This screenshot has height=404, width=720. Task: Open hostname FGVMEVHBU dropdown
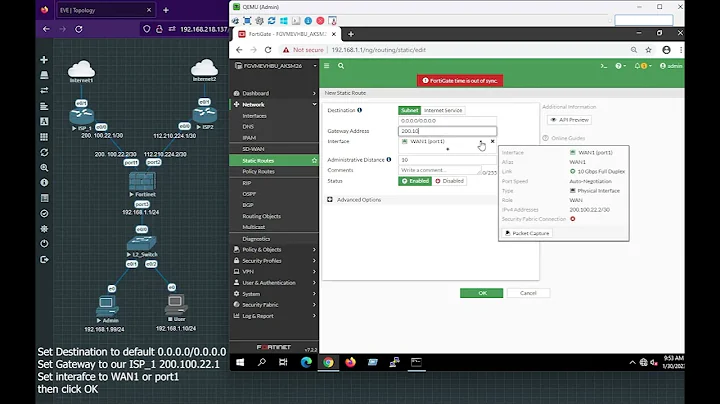point(275,66)
